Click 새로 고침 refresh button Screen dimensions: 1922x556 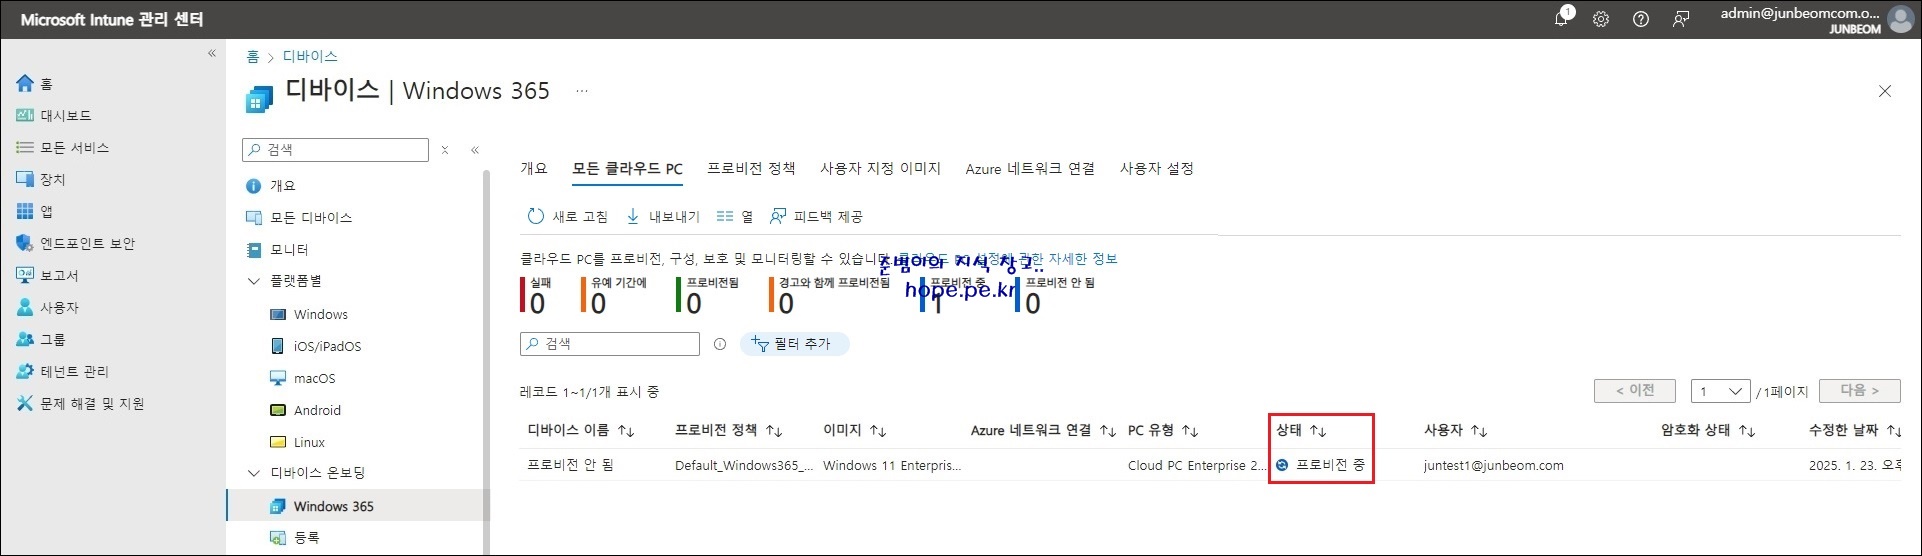point(567,217)
